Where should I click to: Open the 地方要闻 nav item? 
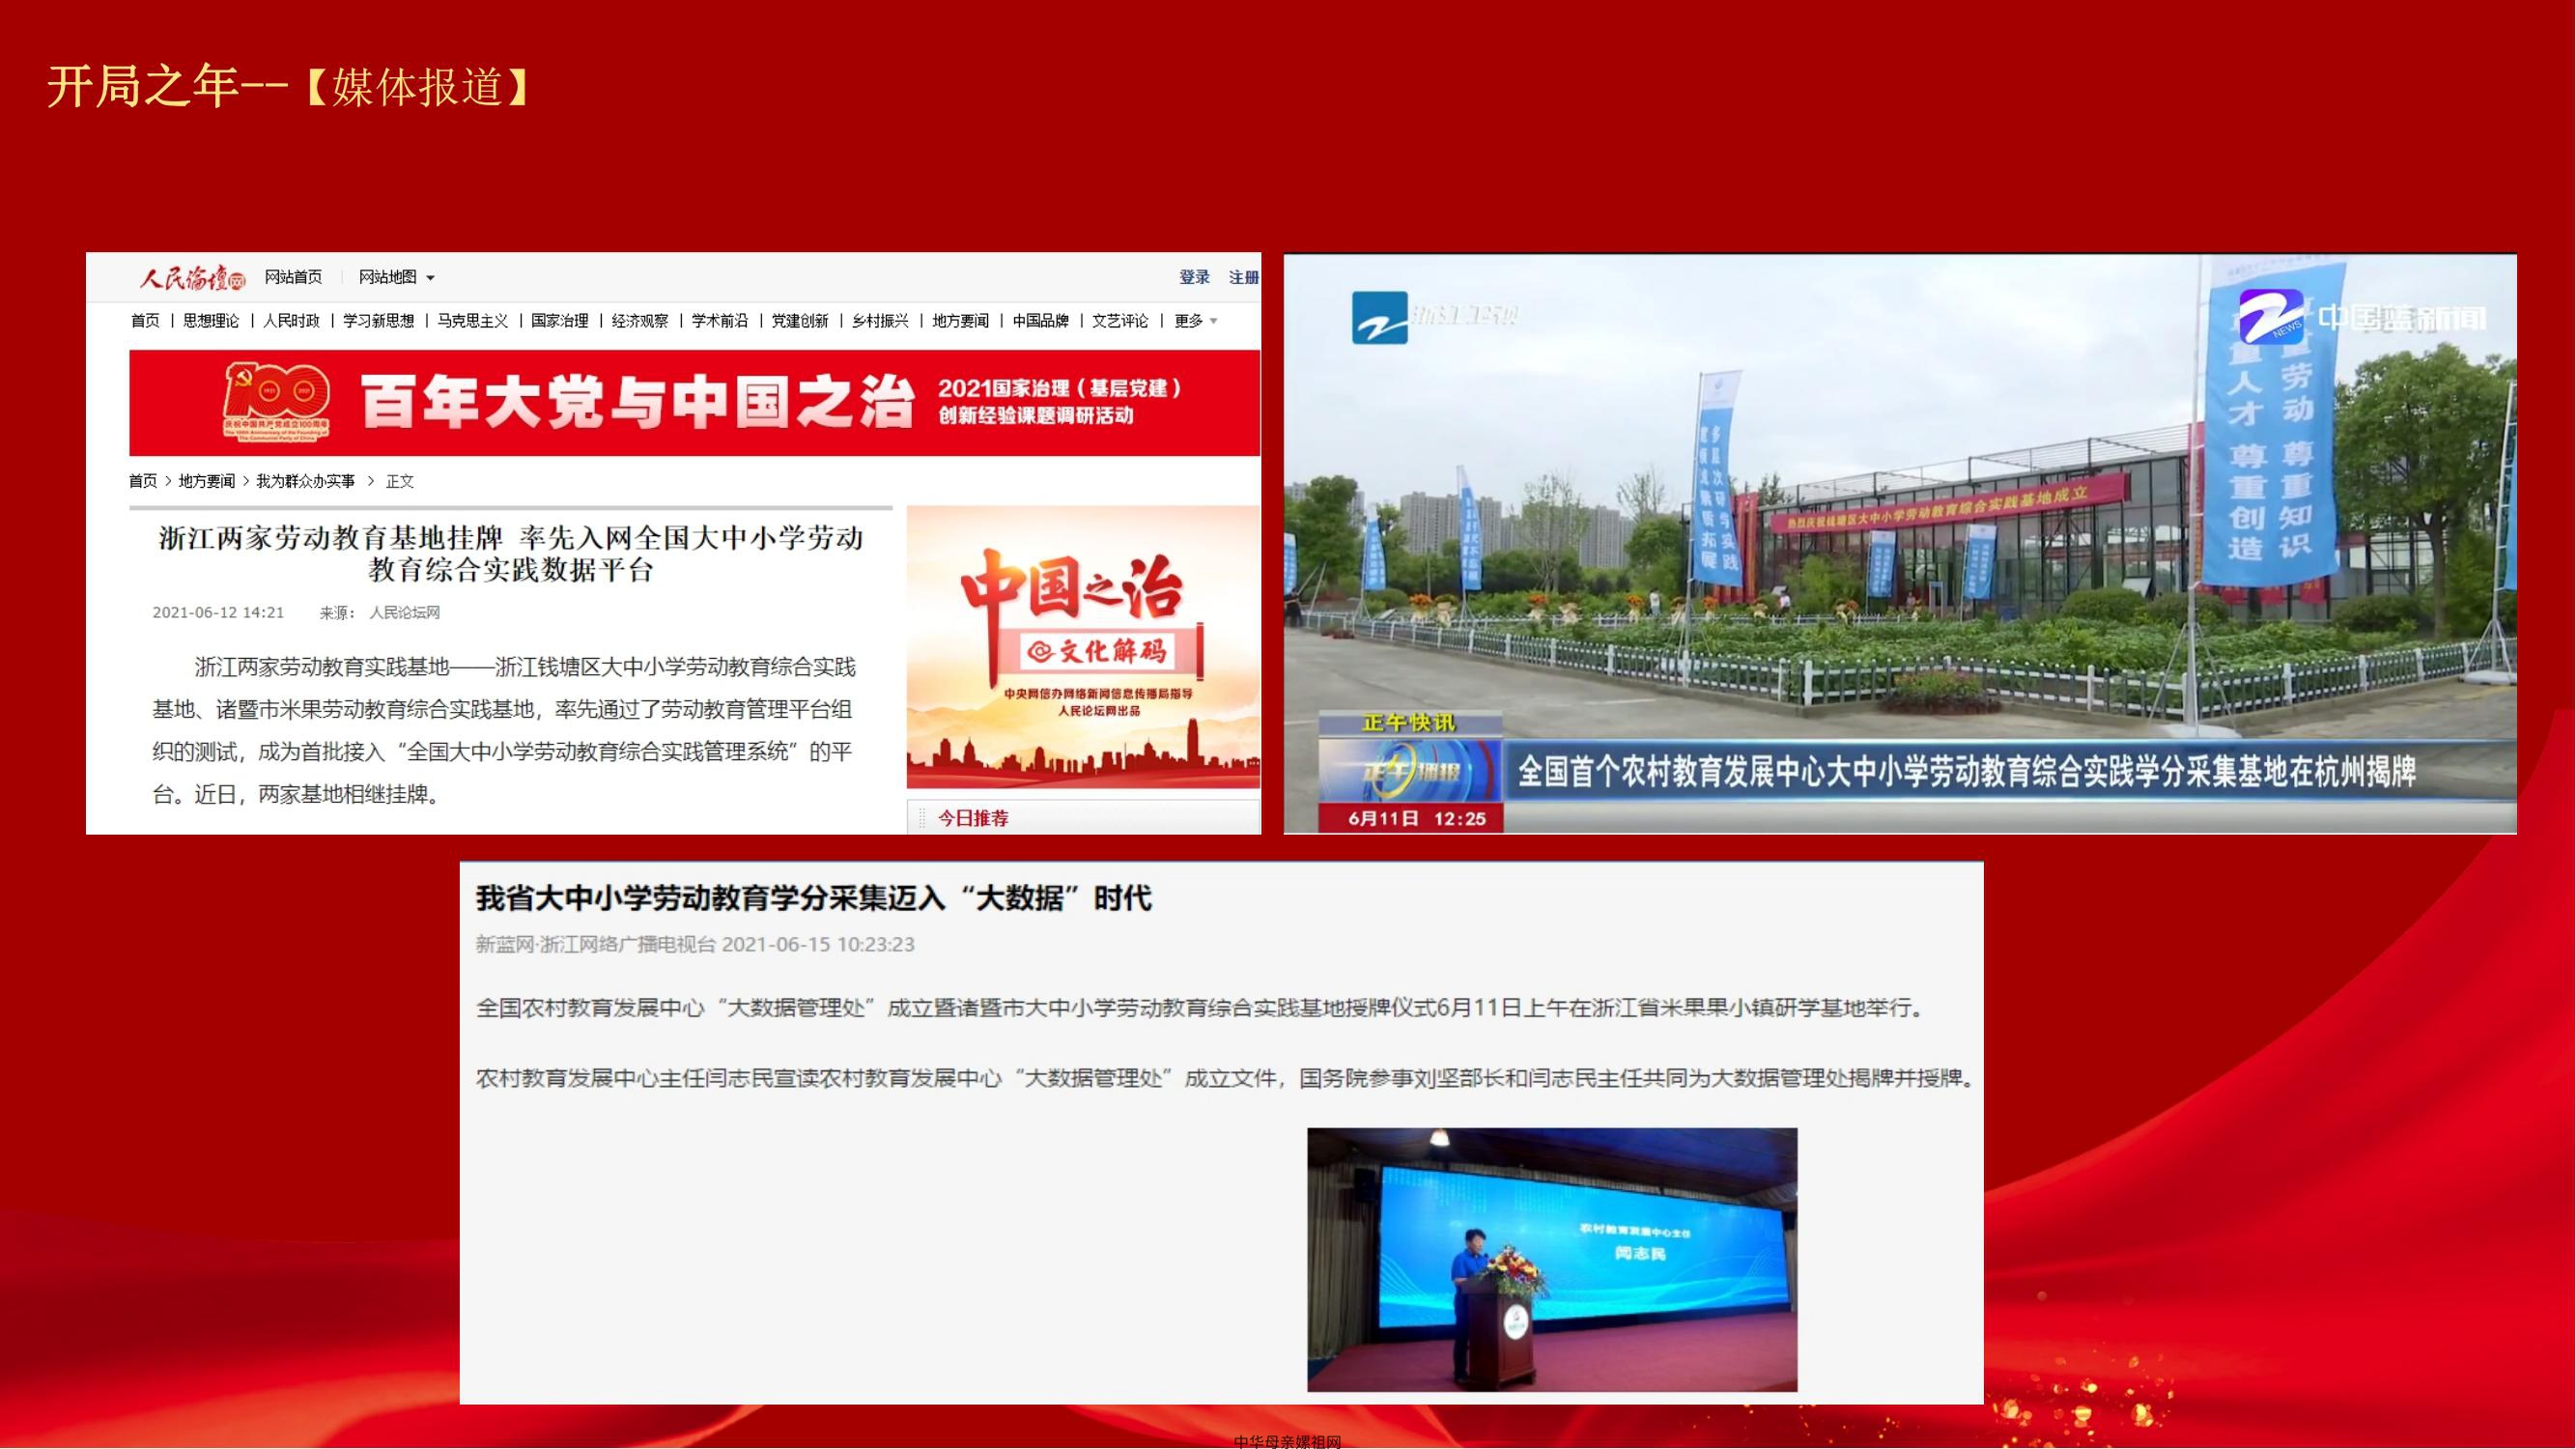(960, 321)
